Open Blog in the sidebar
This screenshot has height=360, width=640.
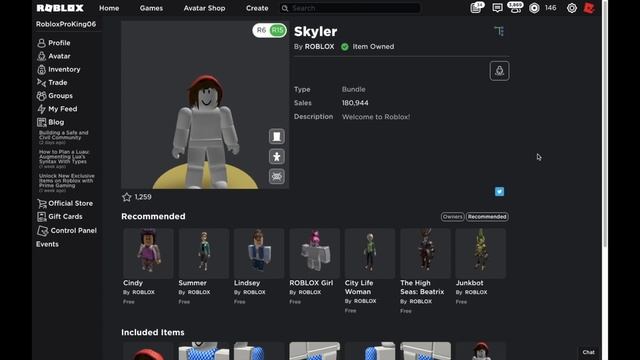[51, 122]
